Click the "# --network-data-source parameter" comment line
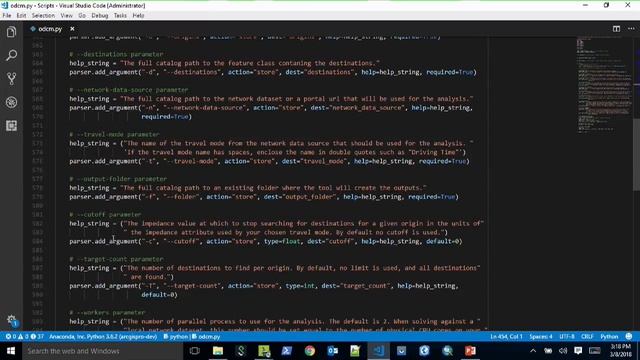This screenshot has height=360, width=640. click(x=129, y=90)
